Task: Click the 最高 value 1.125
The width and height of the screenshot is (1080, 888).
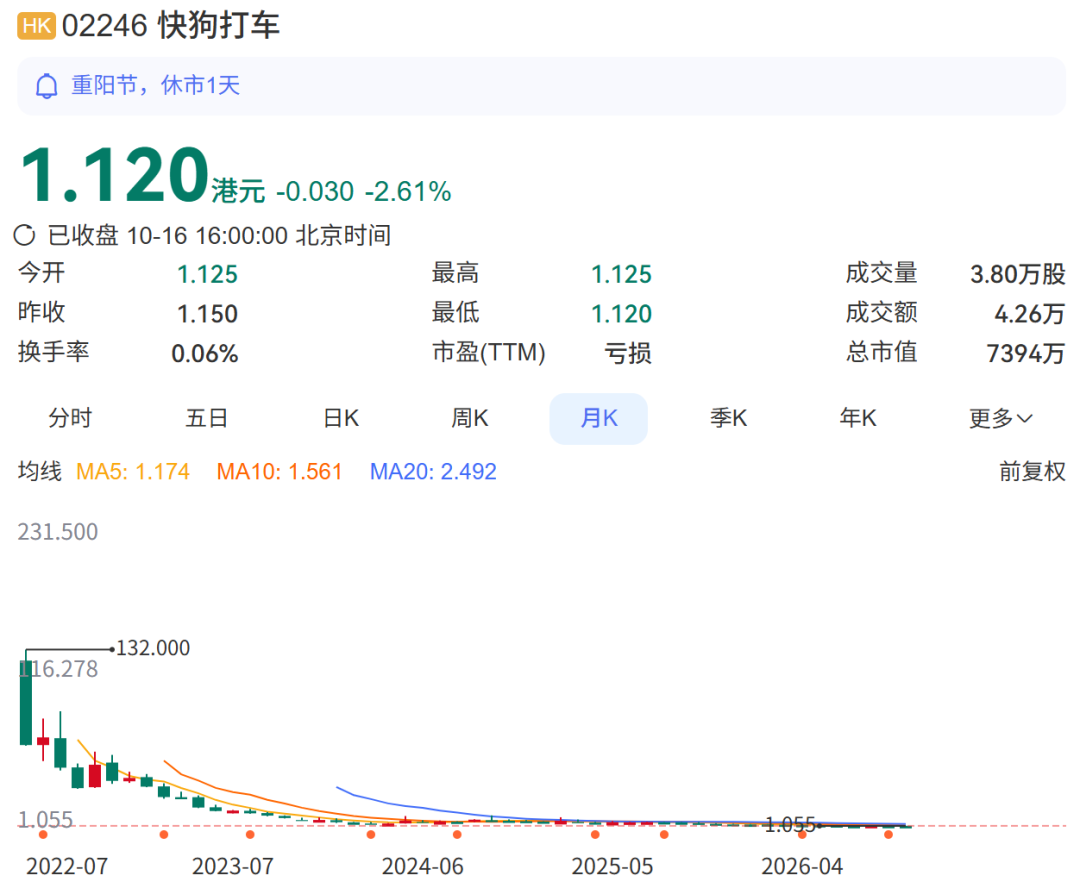Action: coord(621,275)
